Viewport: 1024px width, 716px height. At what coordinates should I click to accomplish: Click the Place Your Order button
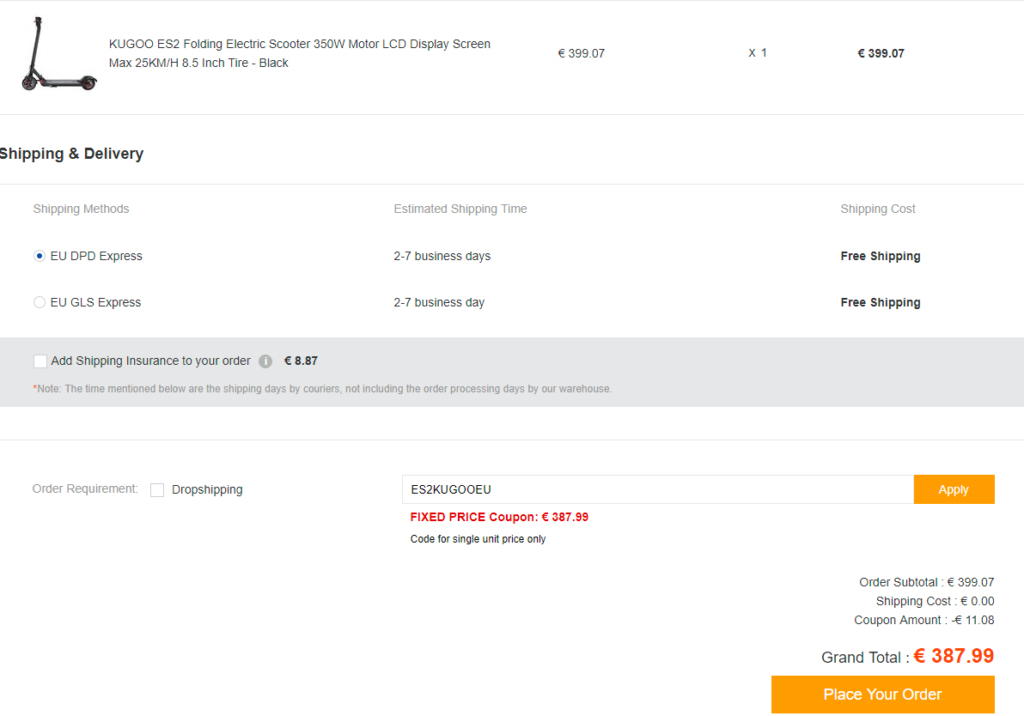coord(882,694)
